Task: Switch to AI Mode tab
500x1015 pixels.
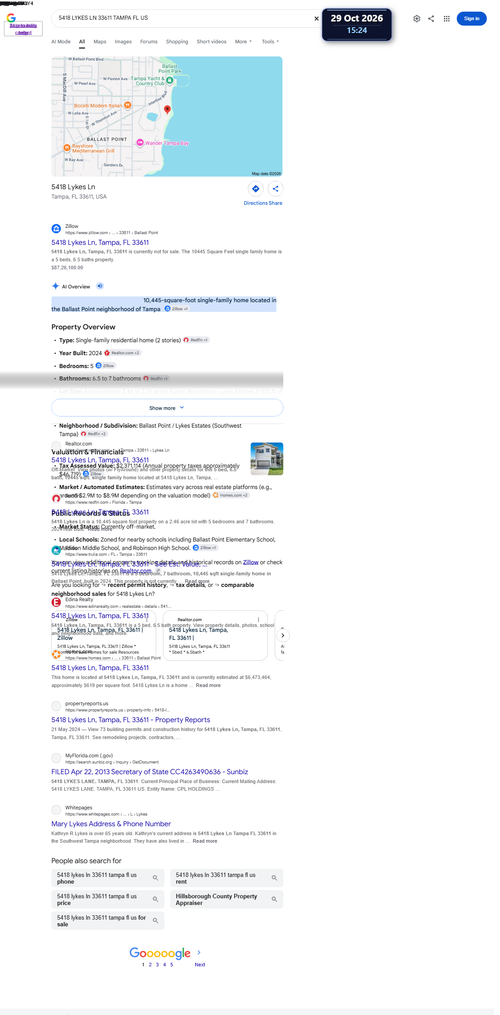Action: [x=61, y=41]
